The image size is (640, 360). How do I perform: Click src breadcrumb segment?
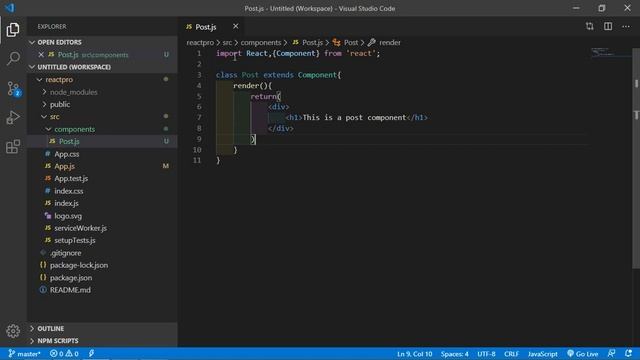click(x=227, y=42)
